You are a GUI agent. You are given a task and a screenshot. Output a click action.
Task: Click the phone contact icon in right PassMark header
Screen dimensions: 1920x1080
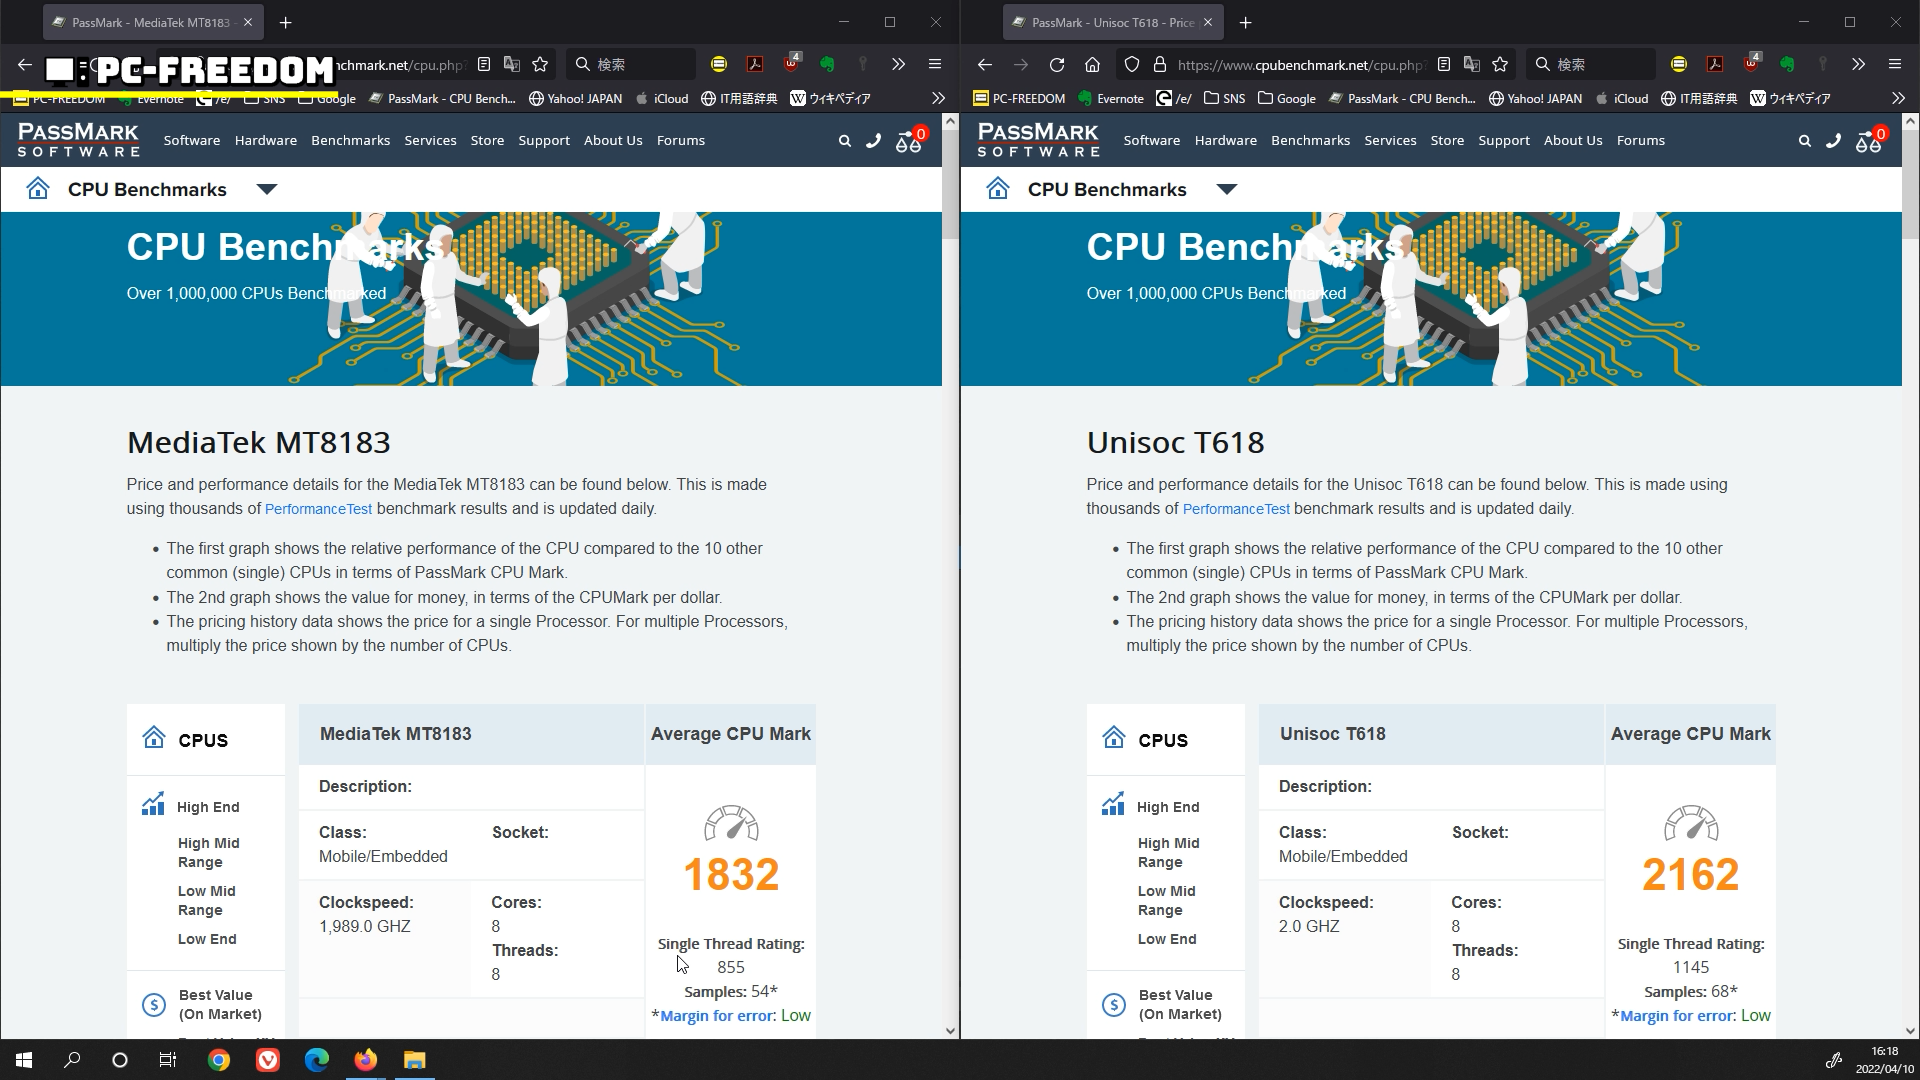coord(1833,141)
